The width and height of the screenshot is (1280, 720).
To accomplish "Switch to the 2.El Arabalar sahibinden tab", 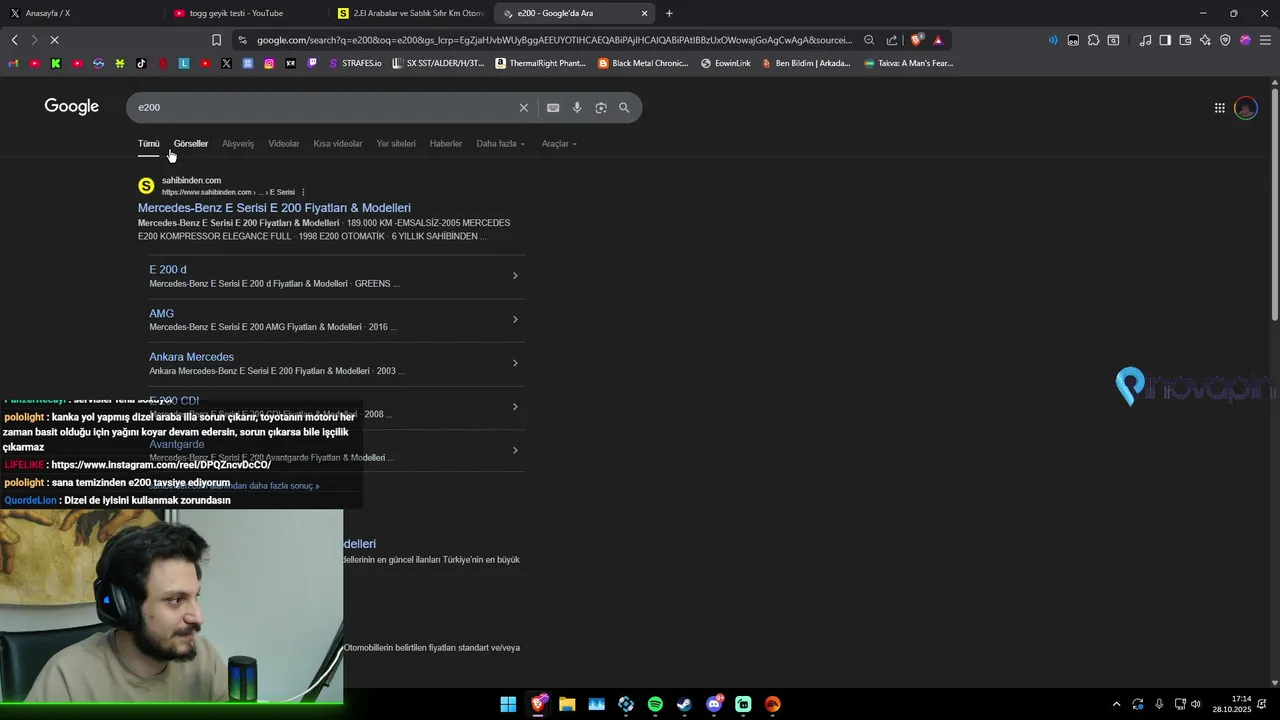I will click(x=410, y=13).
